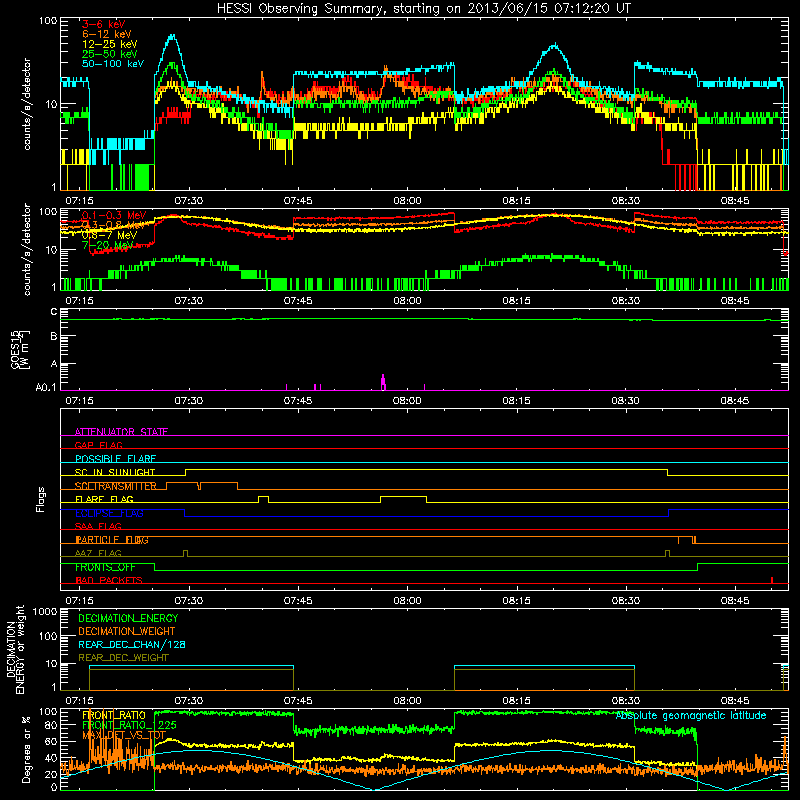The image size is (800, 800).
Task: Select the blue ECLIPSE_FLAG label
Action: click(x=109, y=513)
